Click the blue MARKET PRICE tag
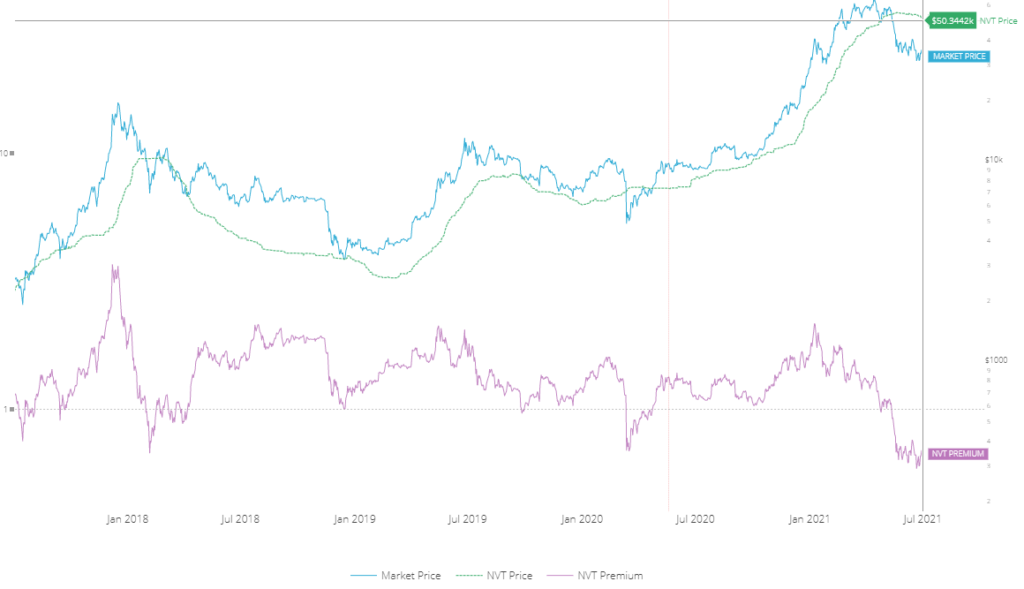Viewport: 1024px width, 589px height. 959,56
